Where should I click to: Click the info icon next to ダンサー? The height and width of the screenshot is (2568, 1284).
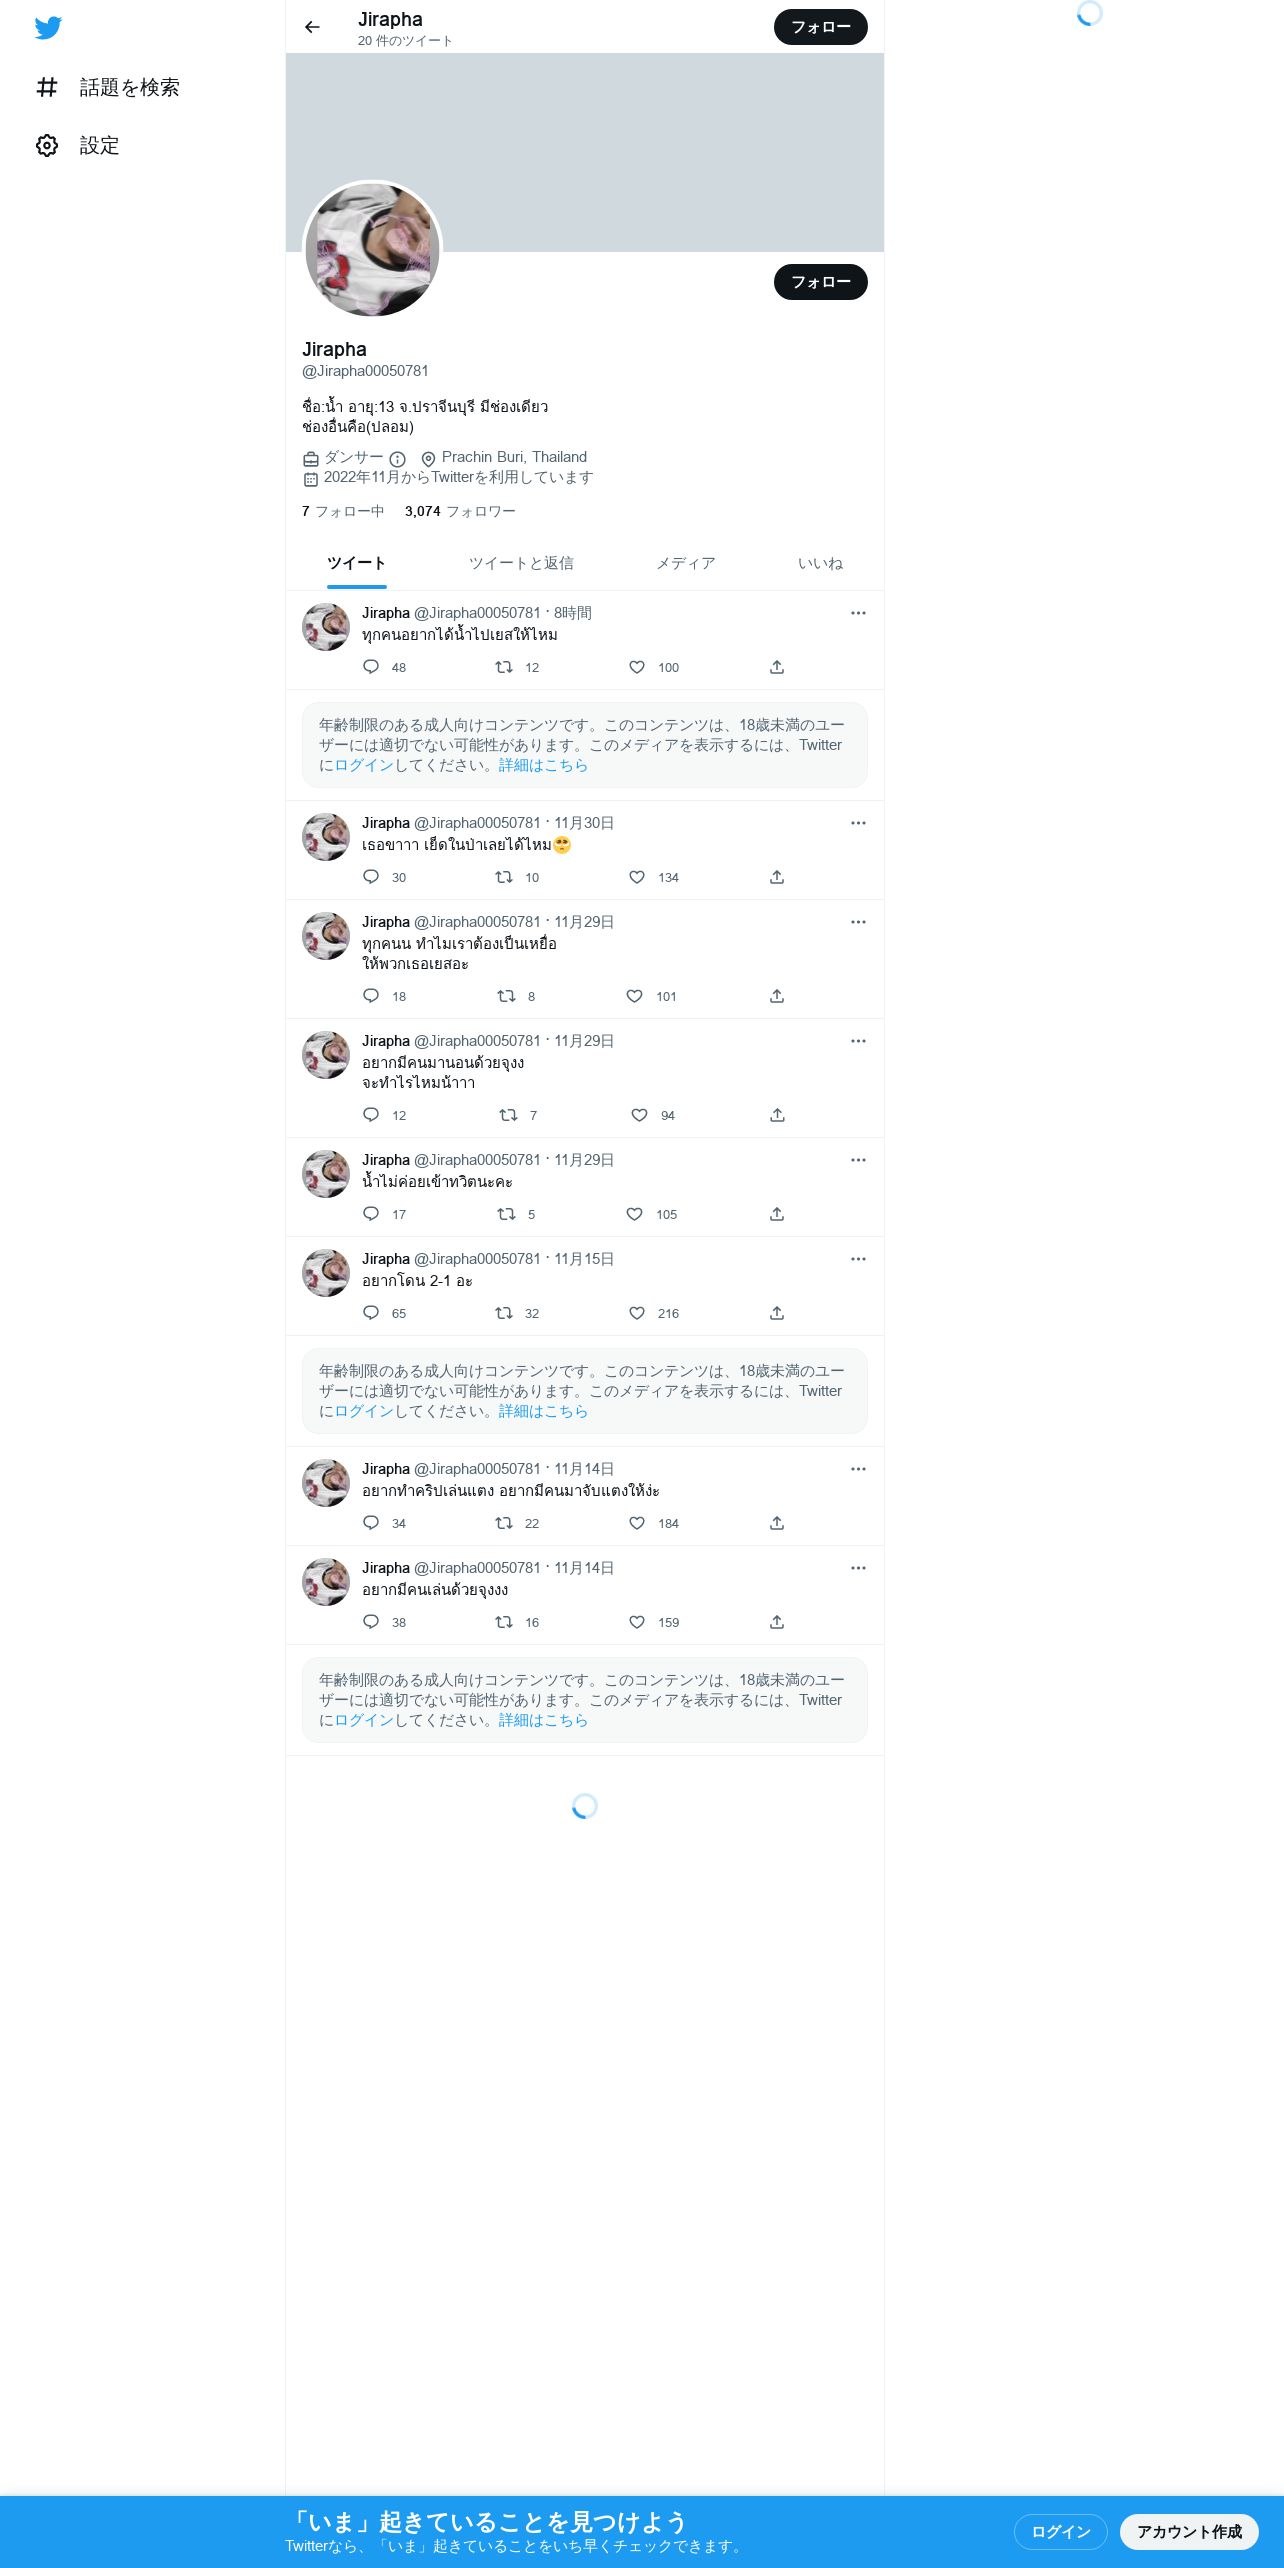coord(397,459)
